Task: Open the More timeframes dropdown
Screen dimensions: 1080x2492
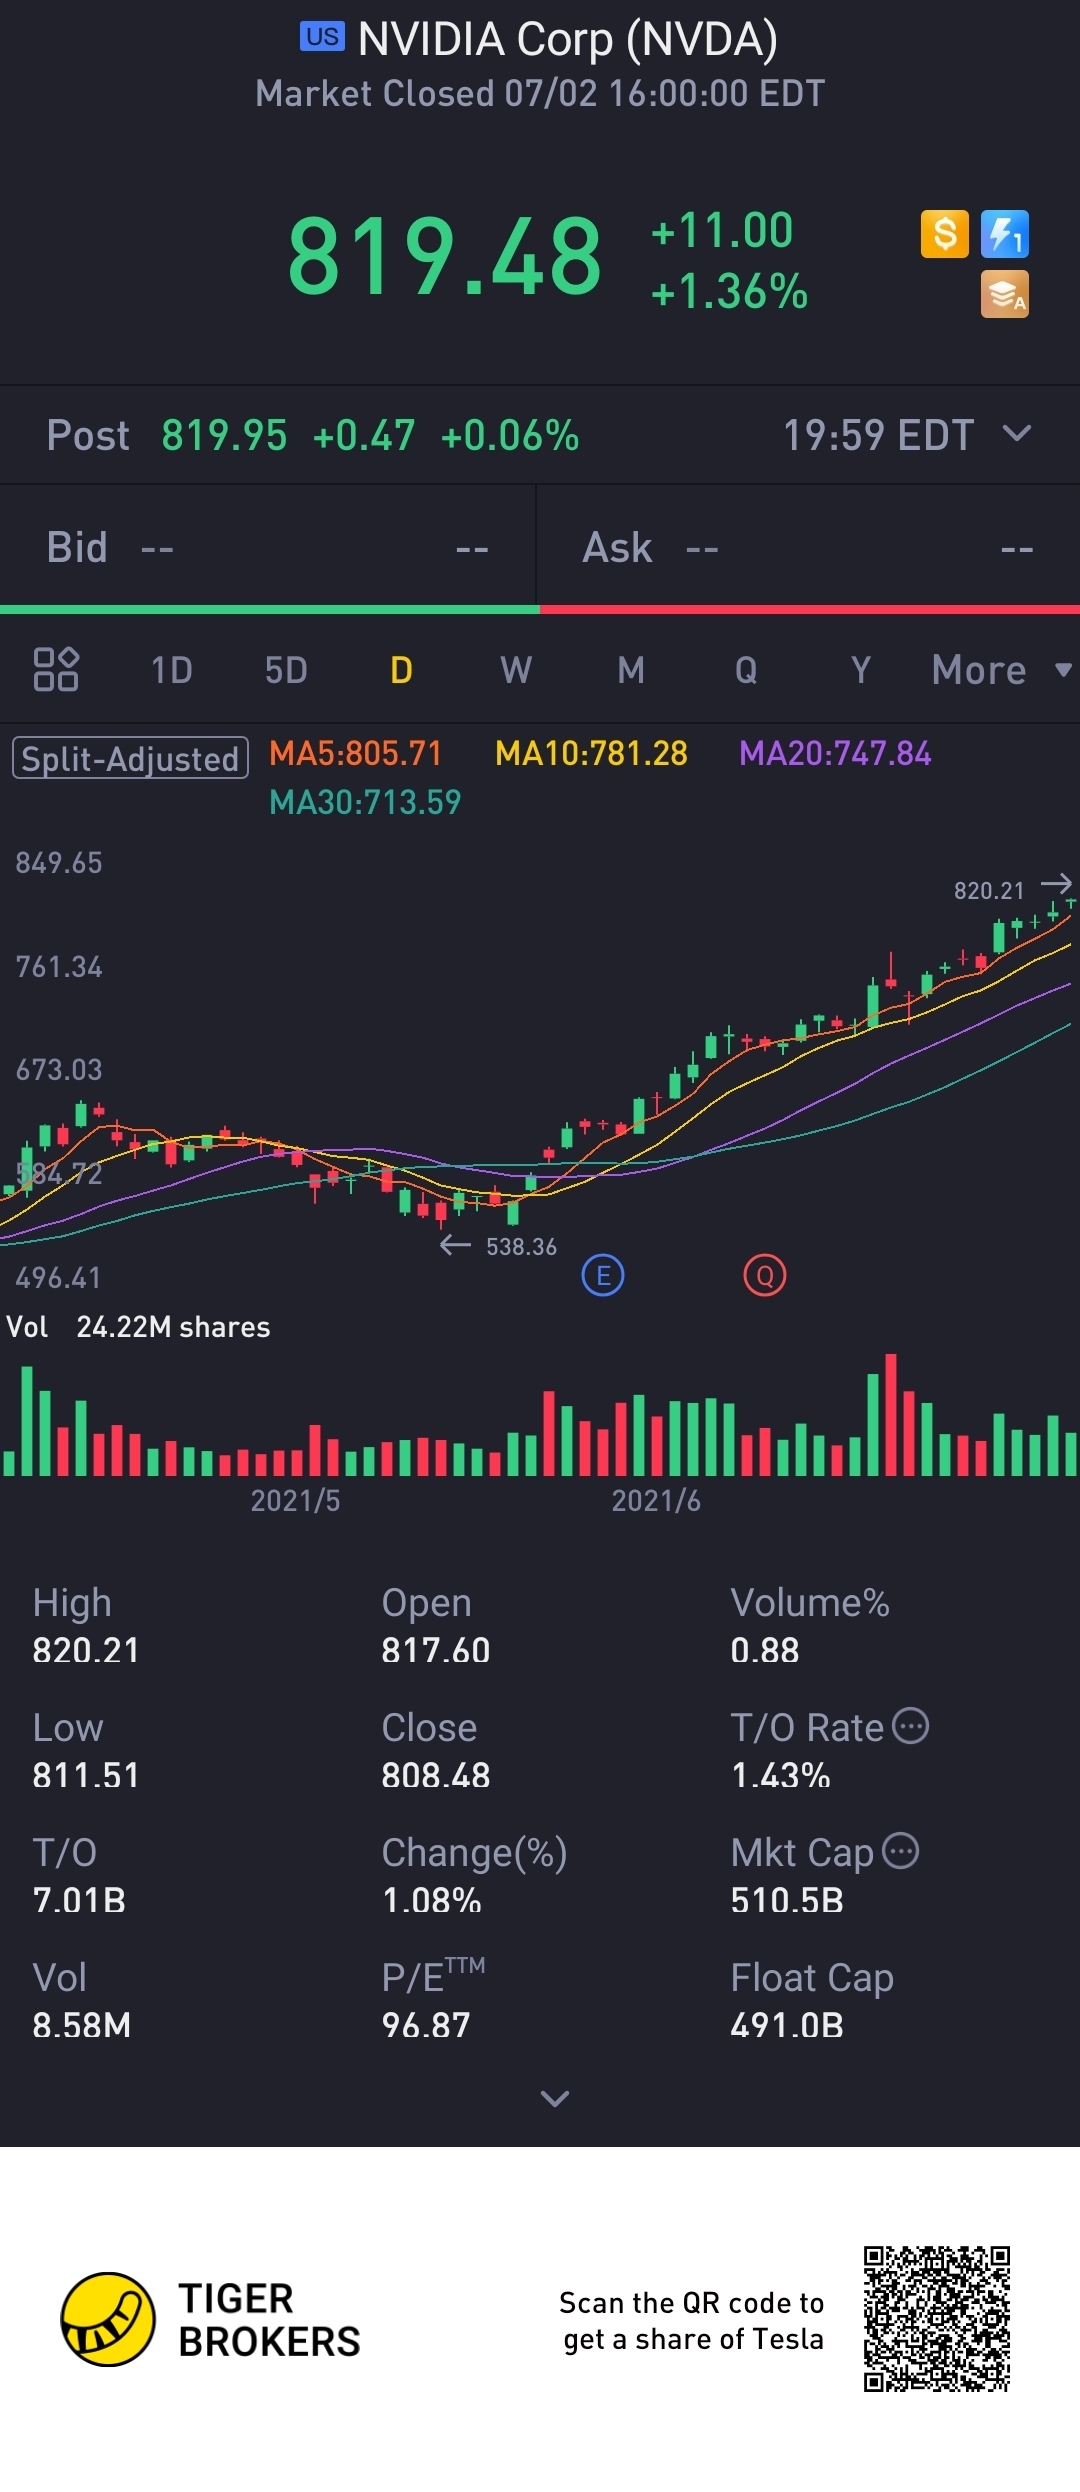Action: point(1002,670)
